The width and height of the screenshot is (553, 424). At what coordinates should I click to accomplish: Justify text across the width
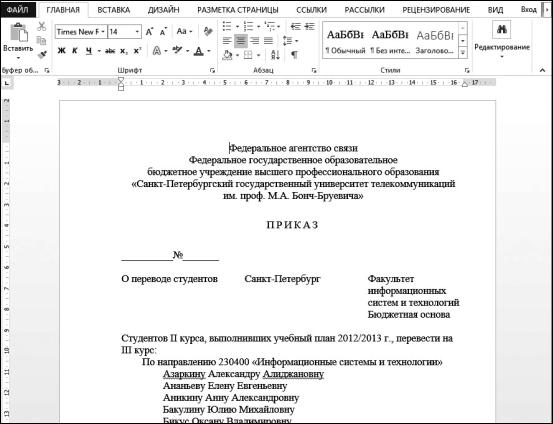click(268, 41)
